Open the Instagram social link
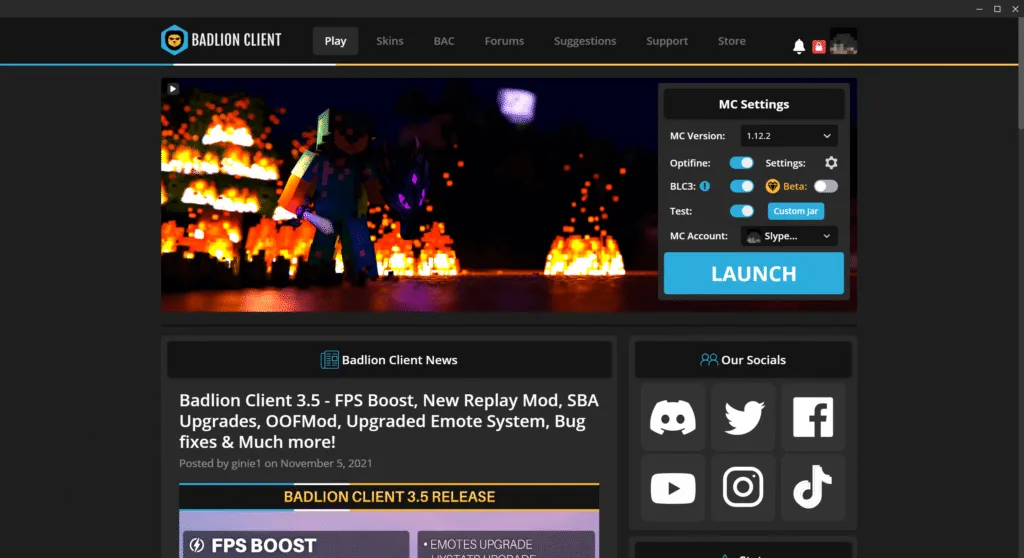This screenshot has width=1024, height=558. 743,488
